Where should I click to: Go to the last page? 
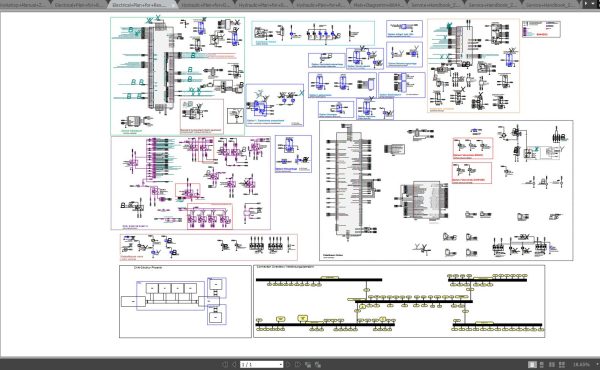(x=298, y=364)
